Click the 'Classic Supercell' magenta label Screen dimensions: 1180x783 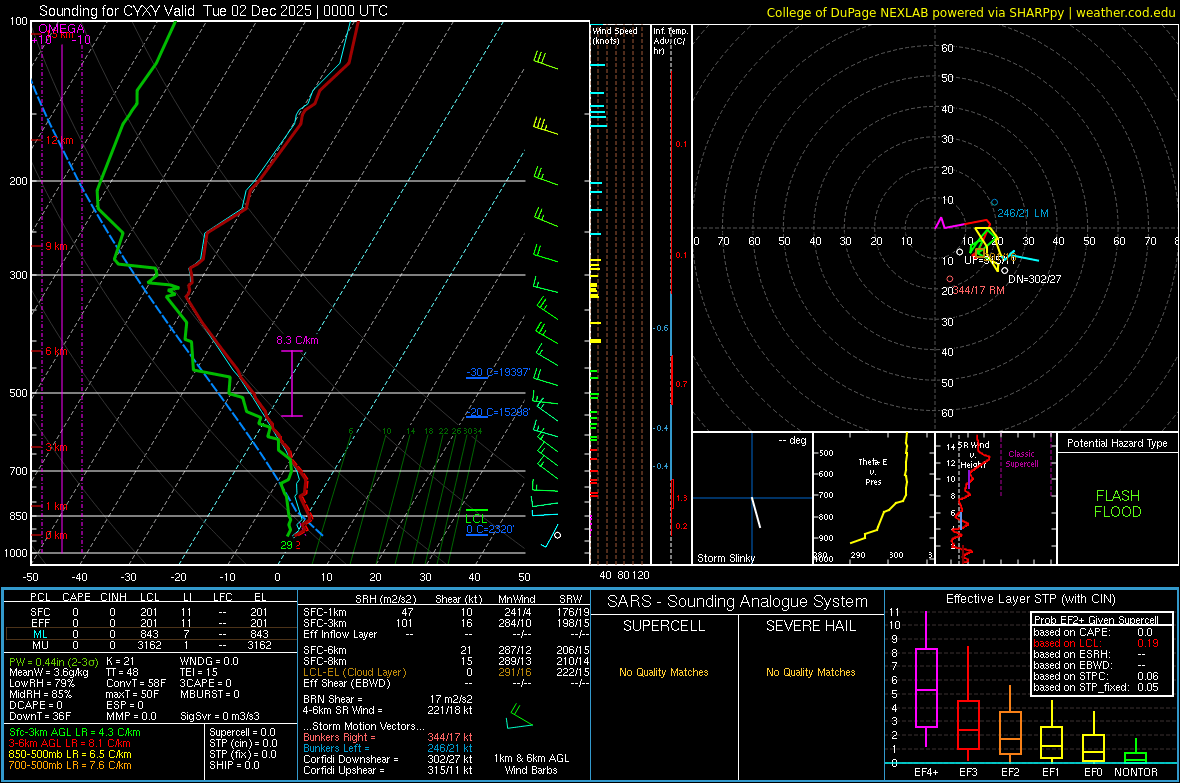(x=1022, y=459)
